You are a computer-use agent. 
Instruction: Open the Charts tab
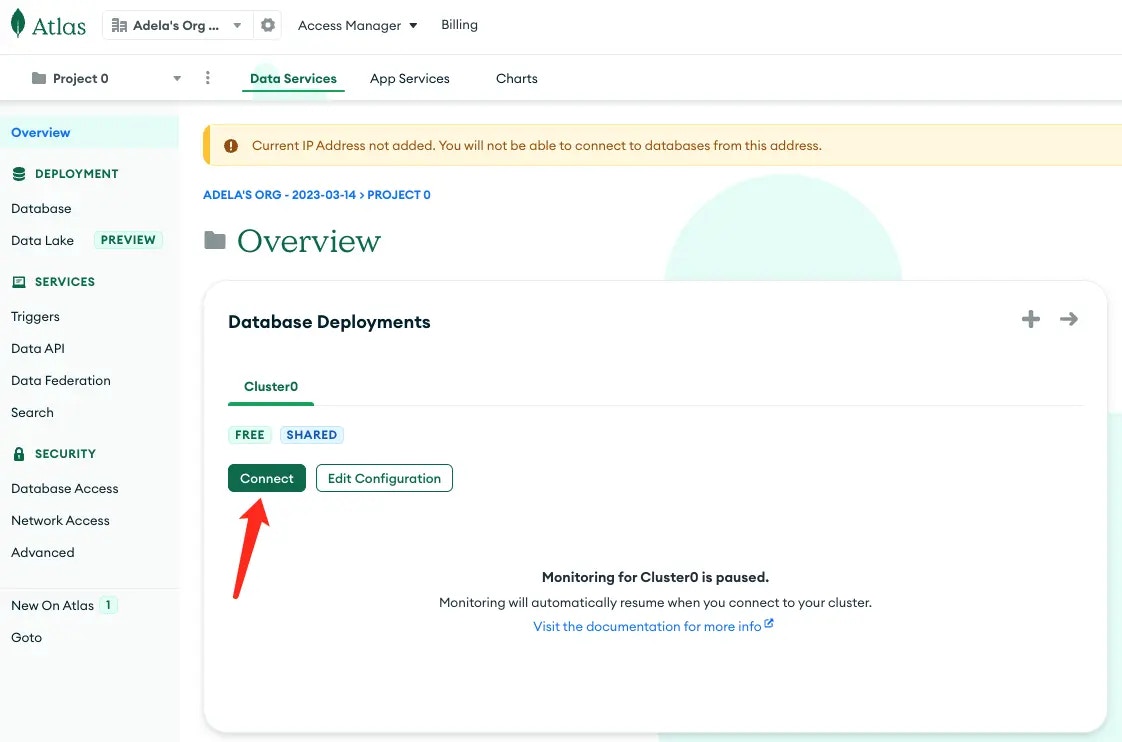click(517, 79)
